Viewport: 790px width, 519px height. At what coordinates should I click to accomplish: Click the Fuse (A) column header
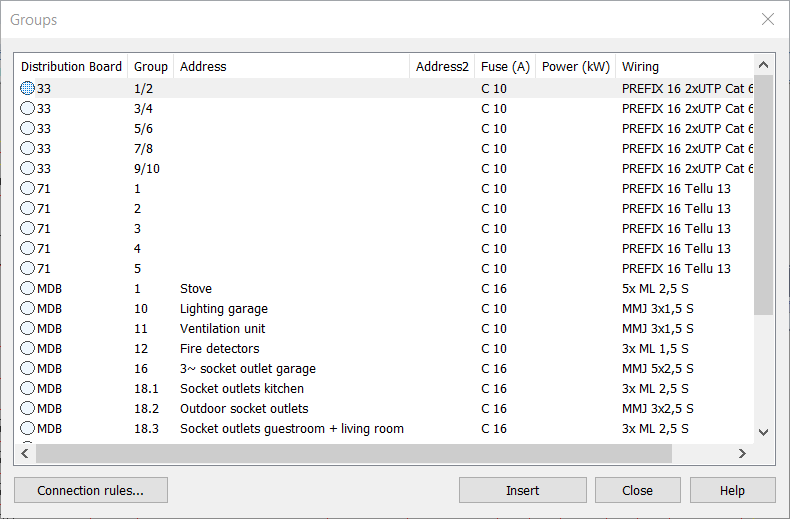pos(505,67)
